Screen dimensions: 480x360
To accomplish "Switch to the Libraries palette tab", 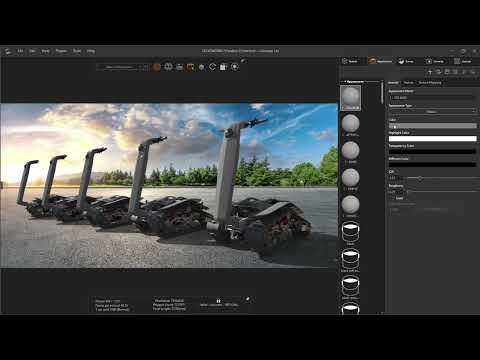I will [463, 61].
